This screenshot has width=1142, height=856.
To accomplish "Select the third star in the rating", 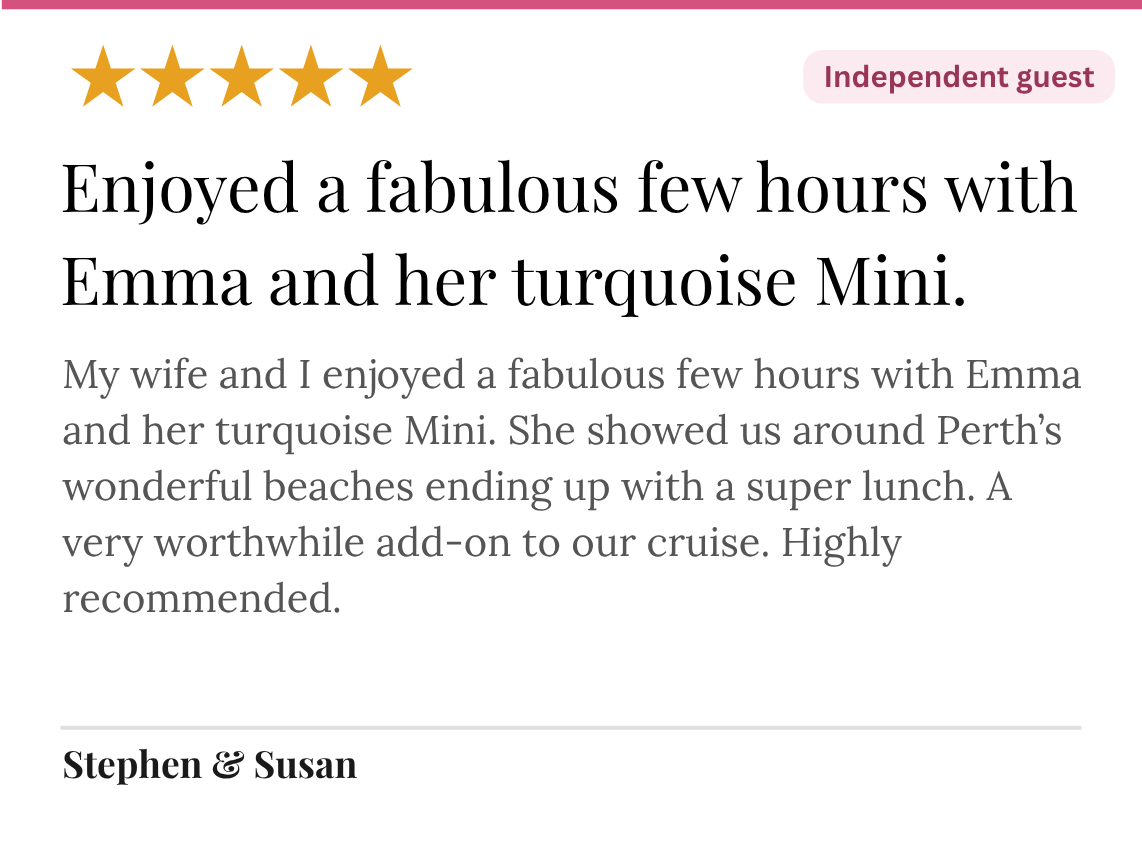I will pyautogui.click(x=241, y=76).
